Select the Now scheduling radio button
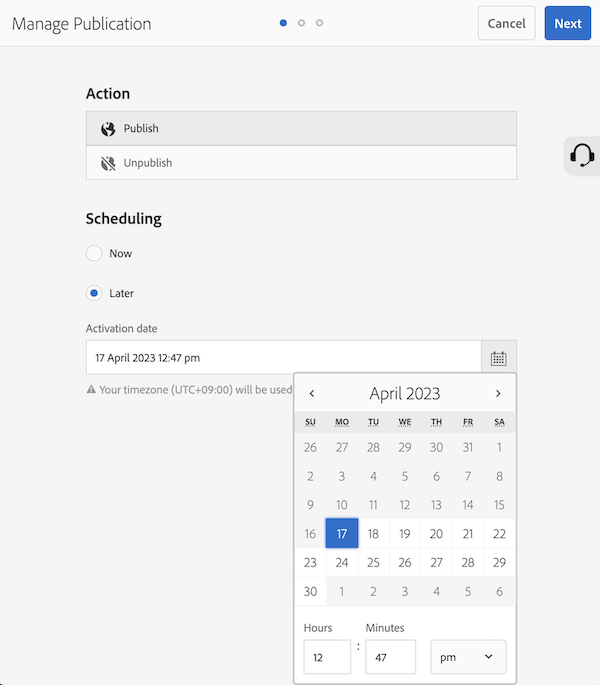Screen dimensions: 600x685 click(x=94, y=253)
